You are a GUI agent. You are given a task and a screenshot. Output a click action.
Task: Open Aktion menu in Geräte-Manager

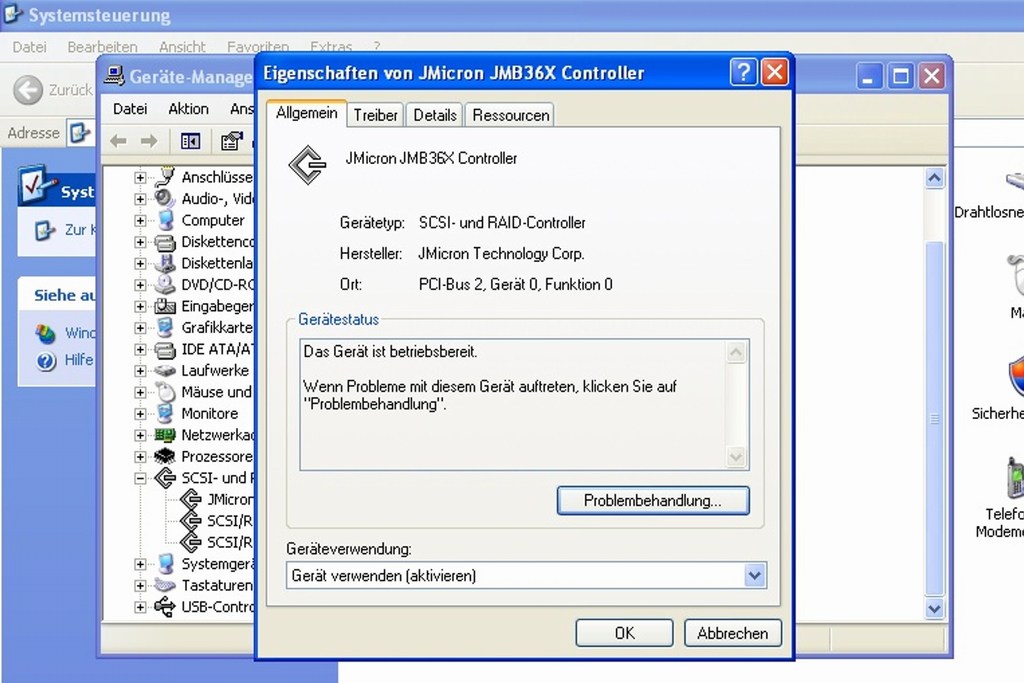[x=188, y=108]
